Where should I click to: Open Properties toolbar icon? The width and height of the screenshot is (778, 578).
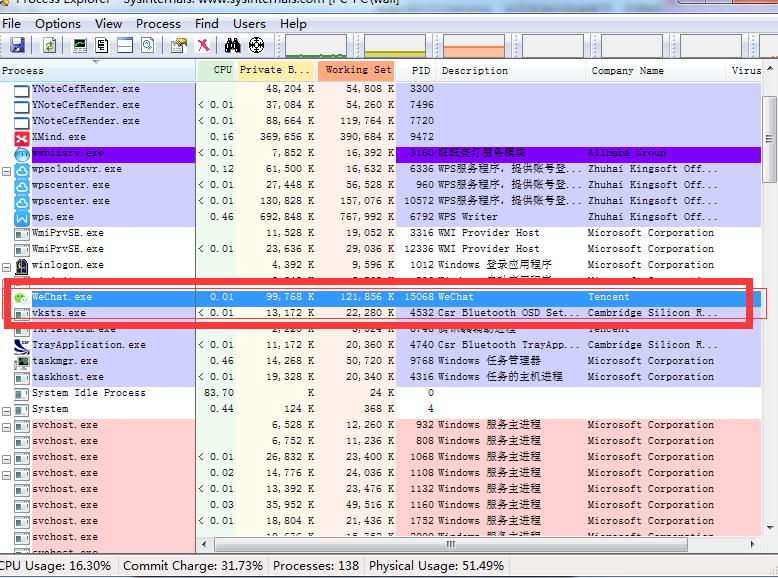pyautogui.click(x=179, y=46)
